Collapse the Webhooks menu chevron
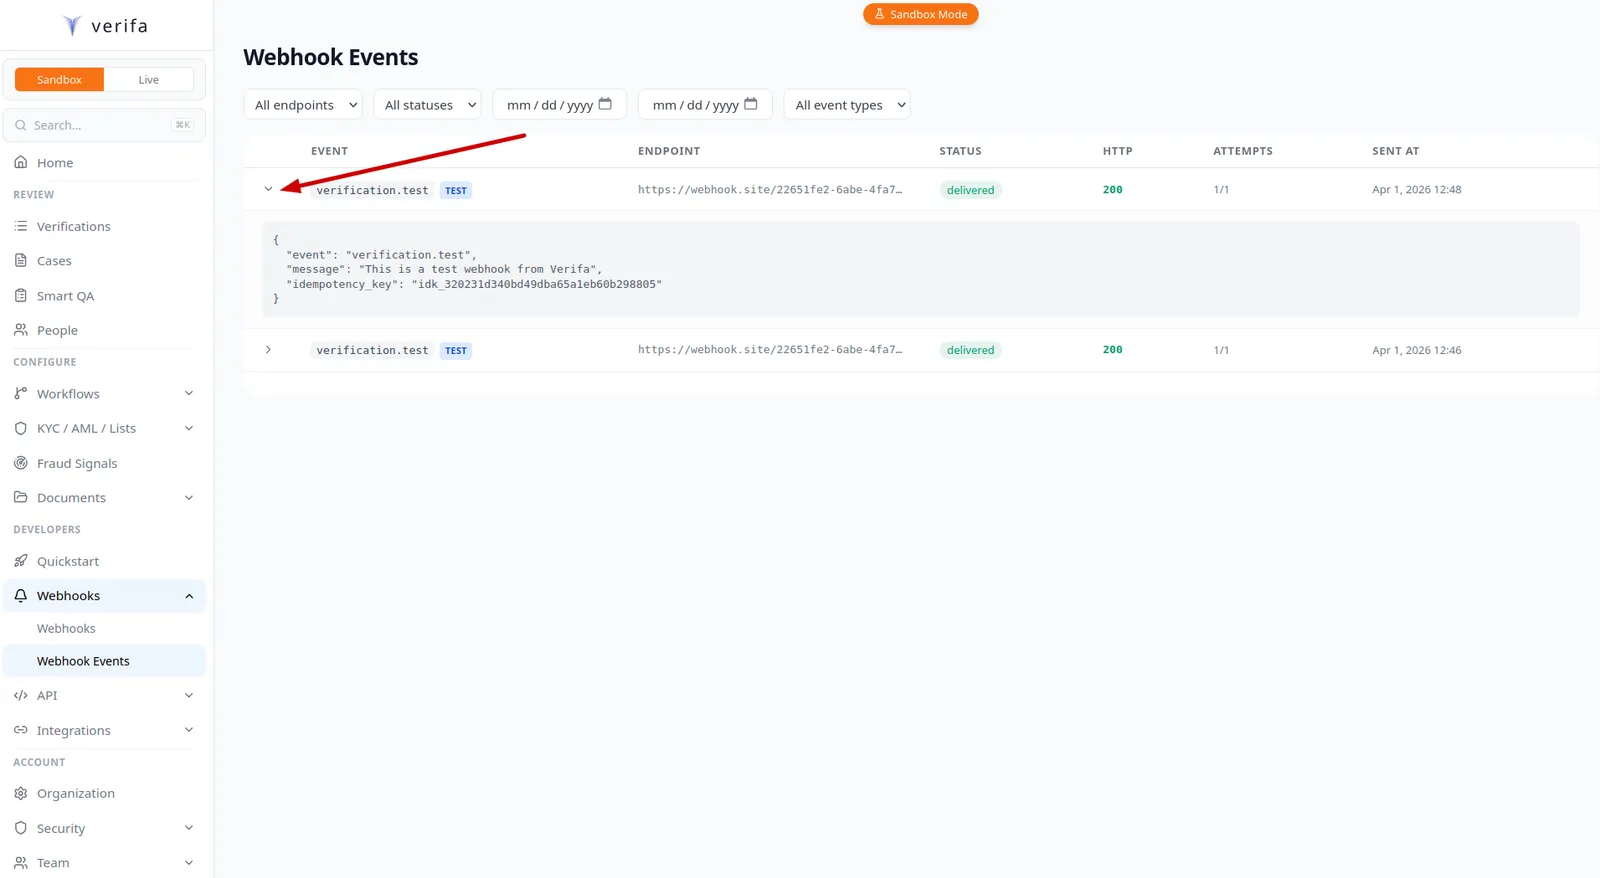The image size is (1600, 878). 189,596
